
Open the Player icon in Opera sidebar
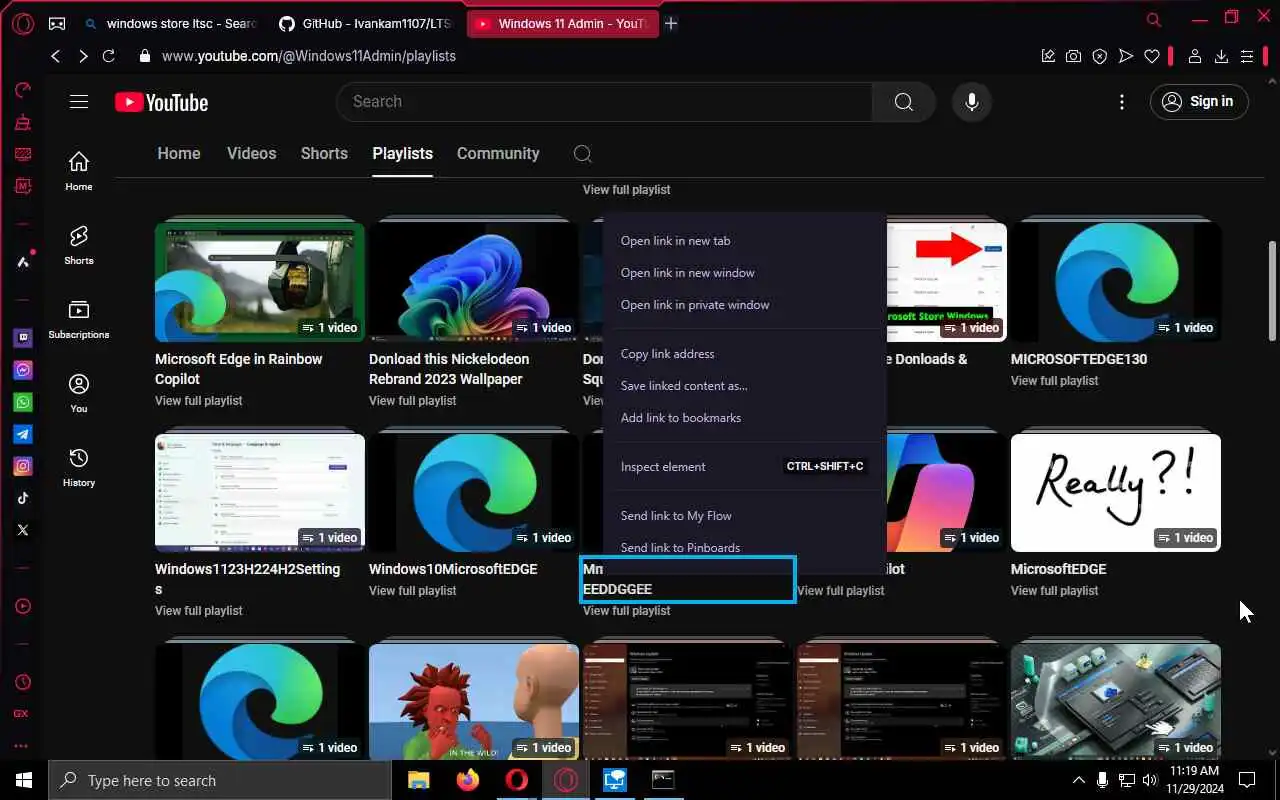coord(22,606)
